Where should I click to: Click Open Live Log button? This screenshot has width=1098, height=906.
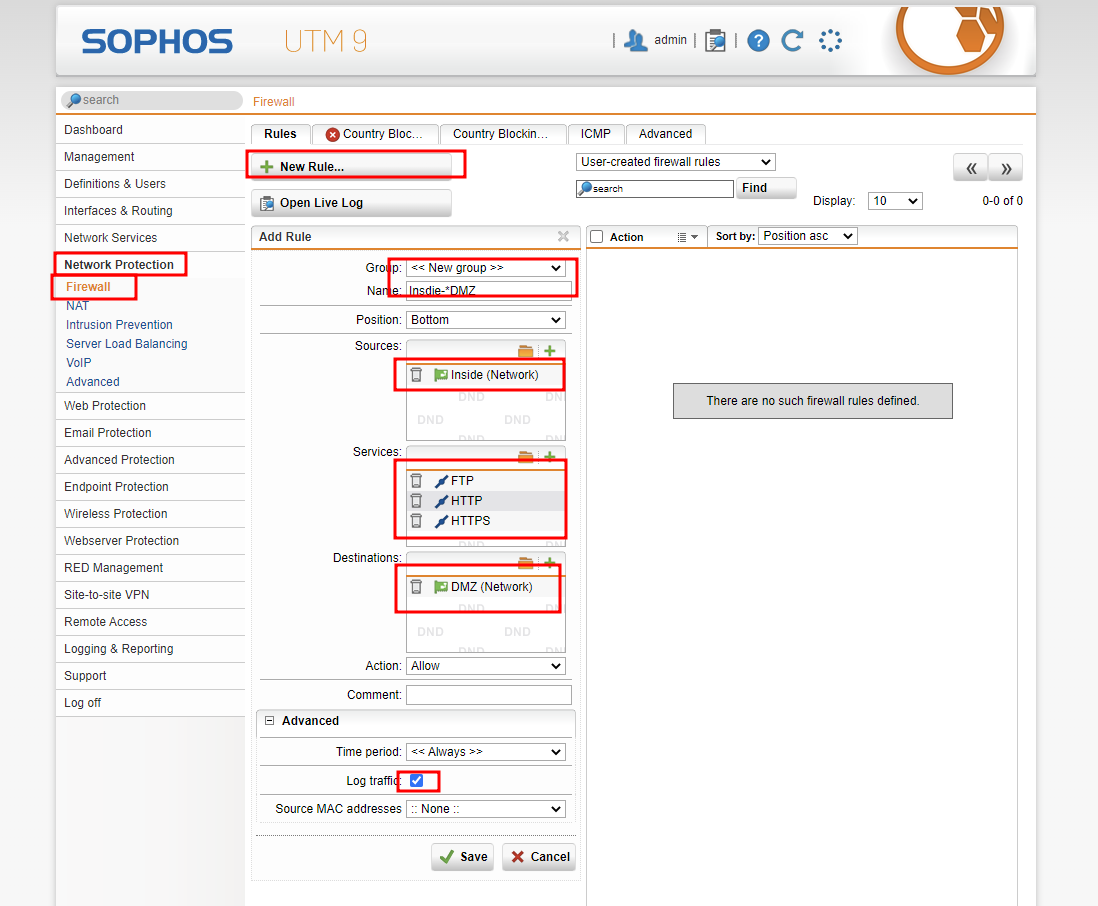pos(352,203)
